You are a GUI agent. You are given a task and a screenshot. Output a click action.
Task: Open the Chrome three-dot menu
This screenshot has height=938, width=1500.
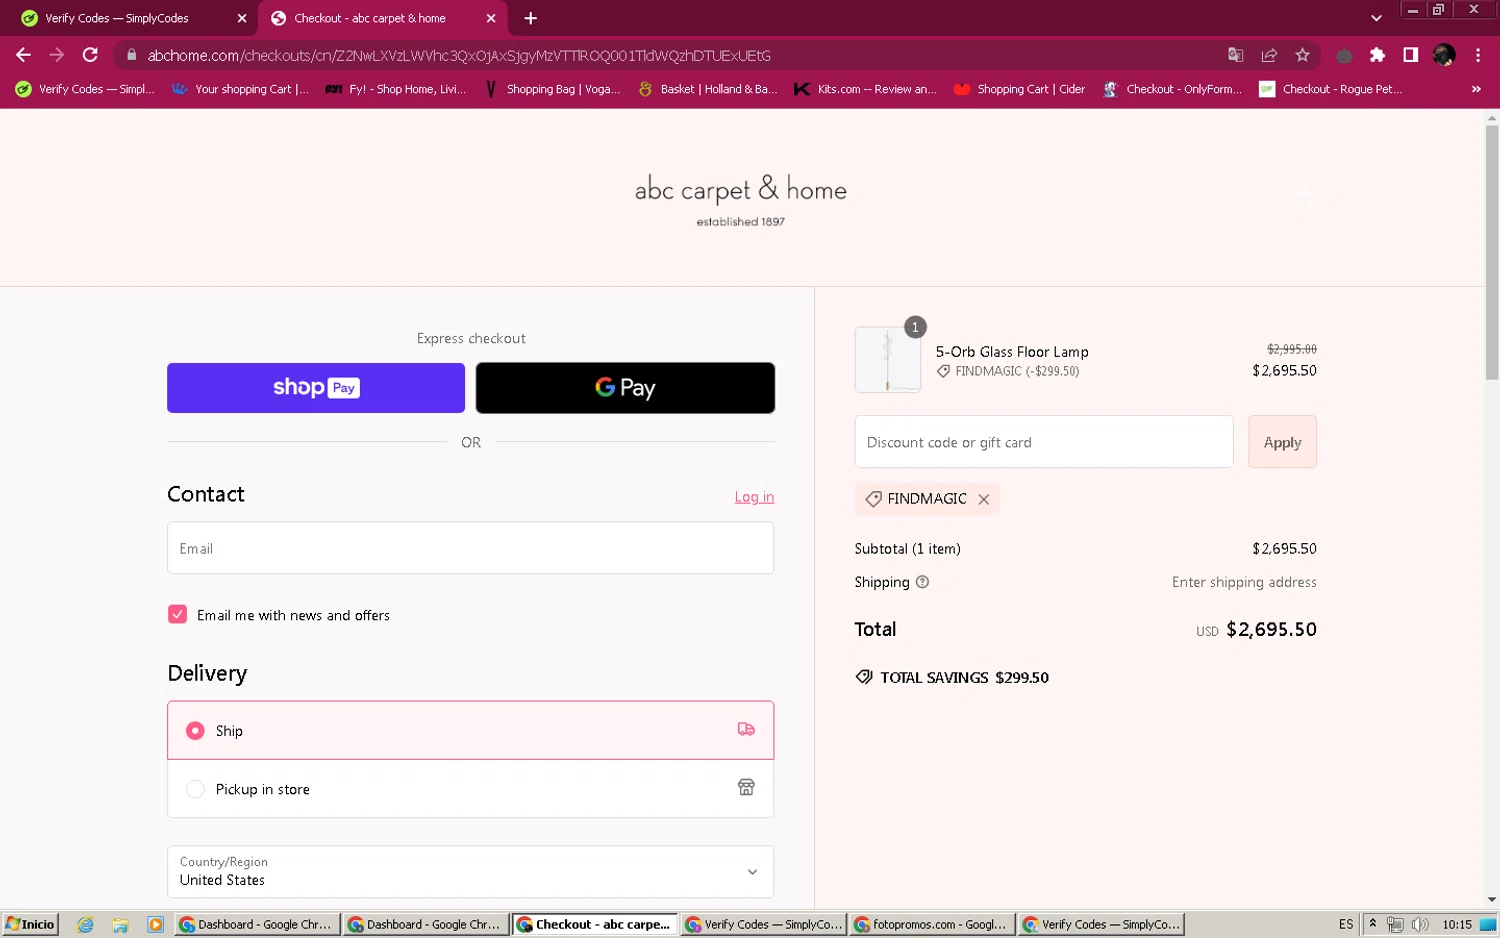point(1478,55)
